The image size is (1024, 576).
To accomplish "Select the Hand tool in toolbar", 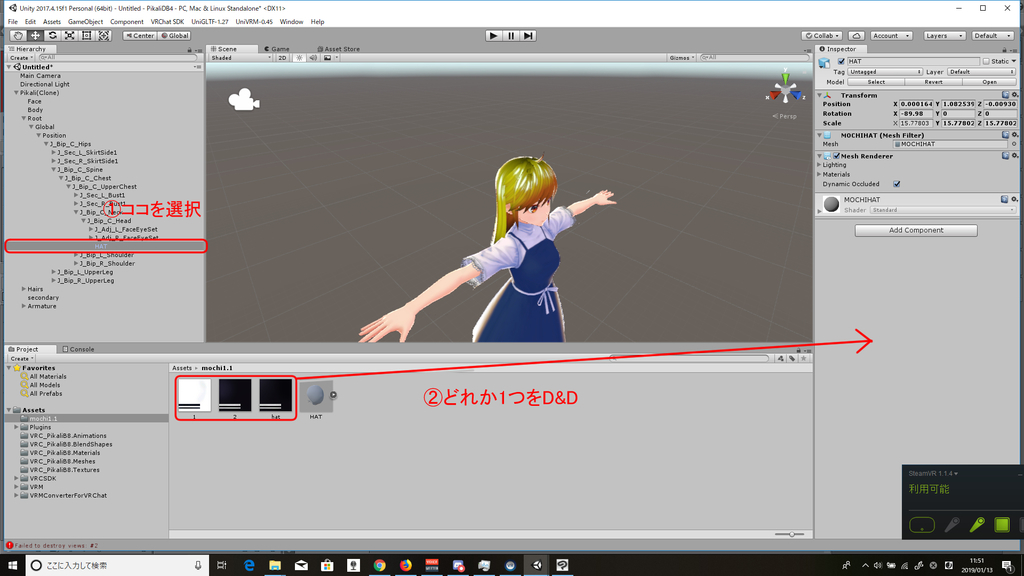I will coord(18,36).
